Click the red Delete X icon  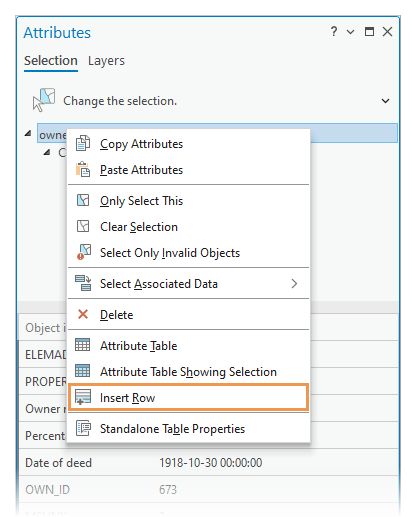click(x=83, y=314)
